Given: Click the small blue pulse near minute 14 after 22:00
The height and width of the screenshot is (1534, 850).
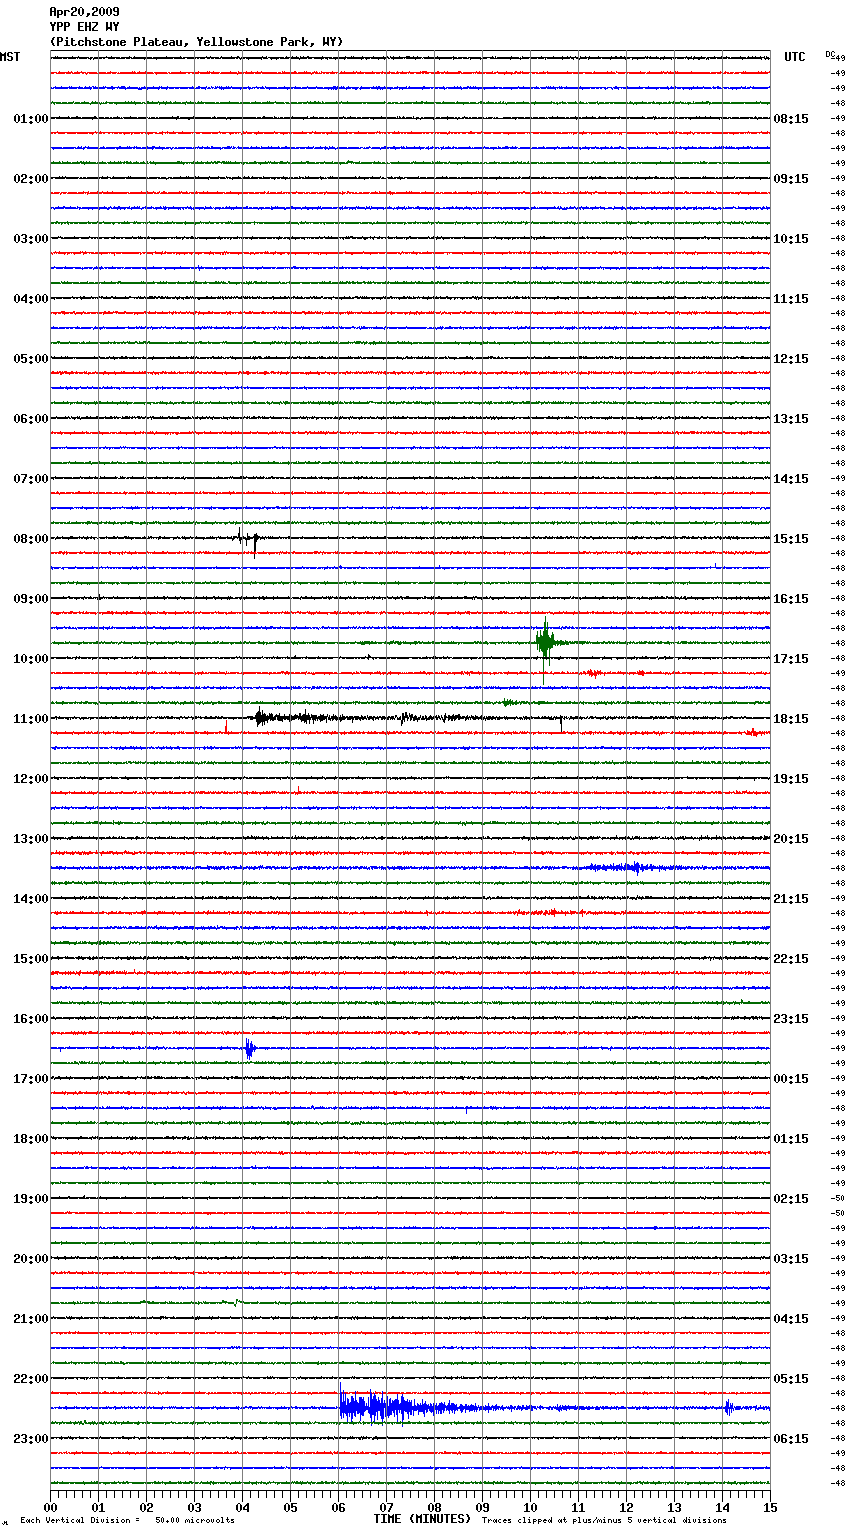Looking at the screenshot, I should click(728, 1407).
